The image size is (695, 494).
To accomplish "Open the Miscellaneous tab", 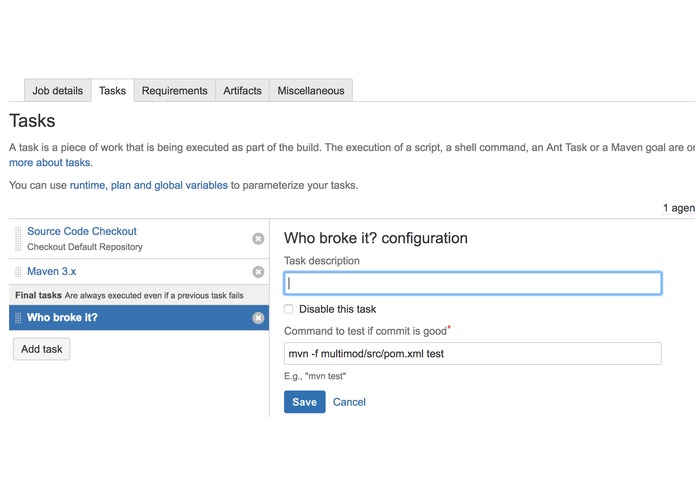I will (x=311, y=90).
